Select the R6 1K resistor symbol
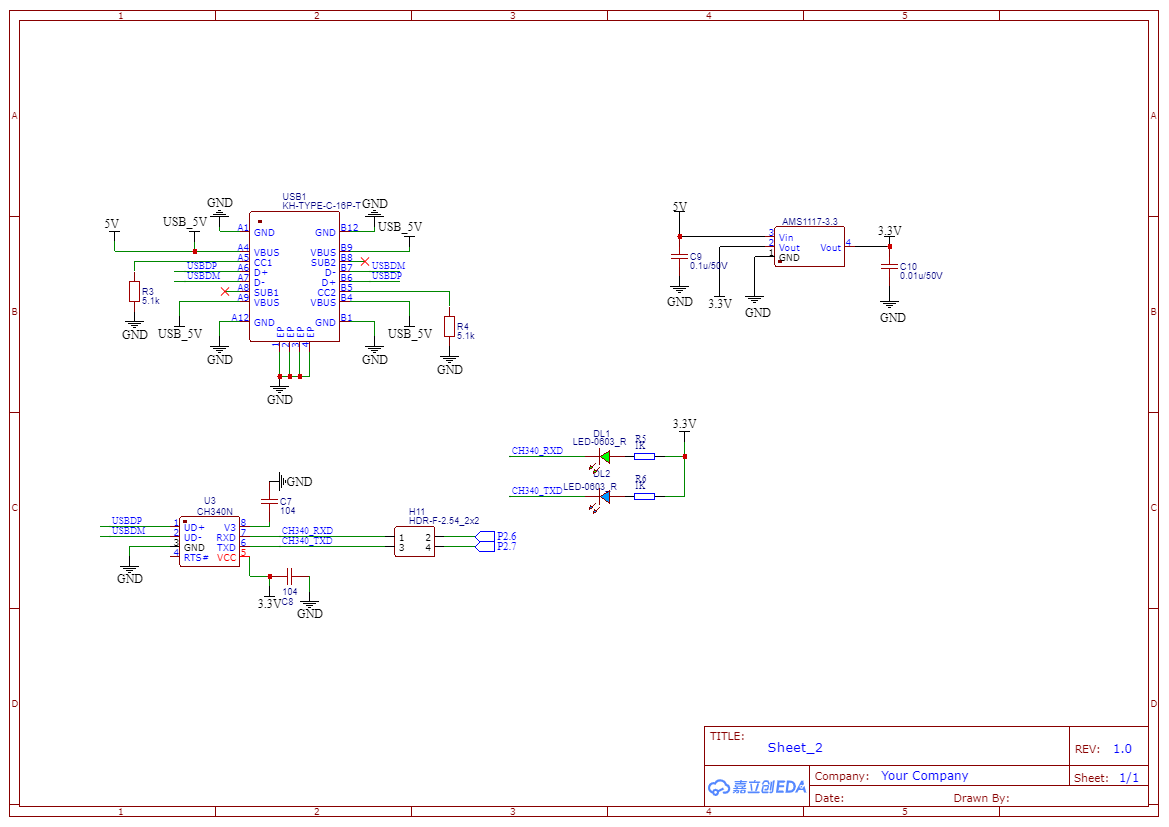 (644, 496)
